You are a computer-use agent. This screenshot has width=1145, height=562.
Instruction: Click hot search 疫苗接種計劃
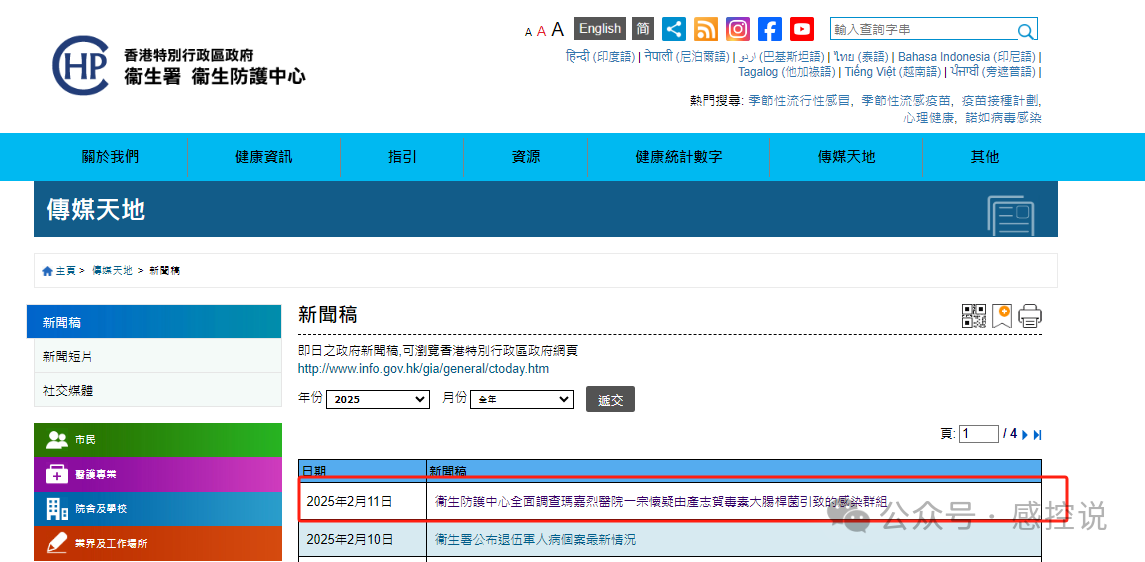click(1000, 101)
